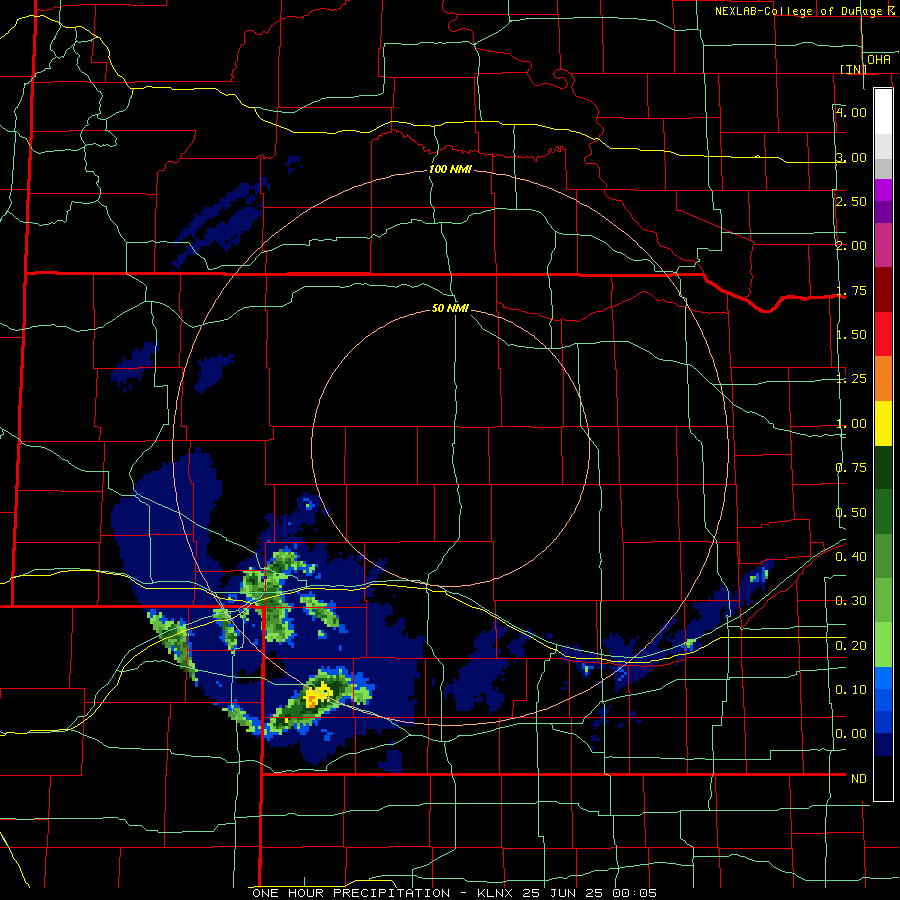Select the pink swatch beside 2.00
Viewport: 900px width, 900px height.
point(883,245)
